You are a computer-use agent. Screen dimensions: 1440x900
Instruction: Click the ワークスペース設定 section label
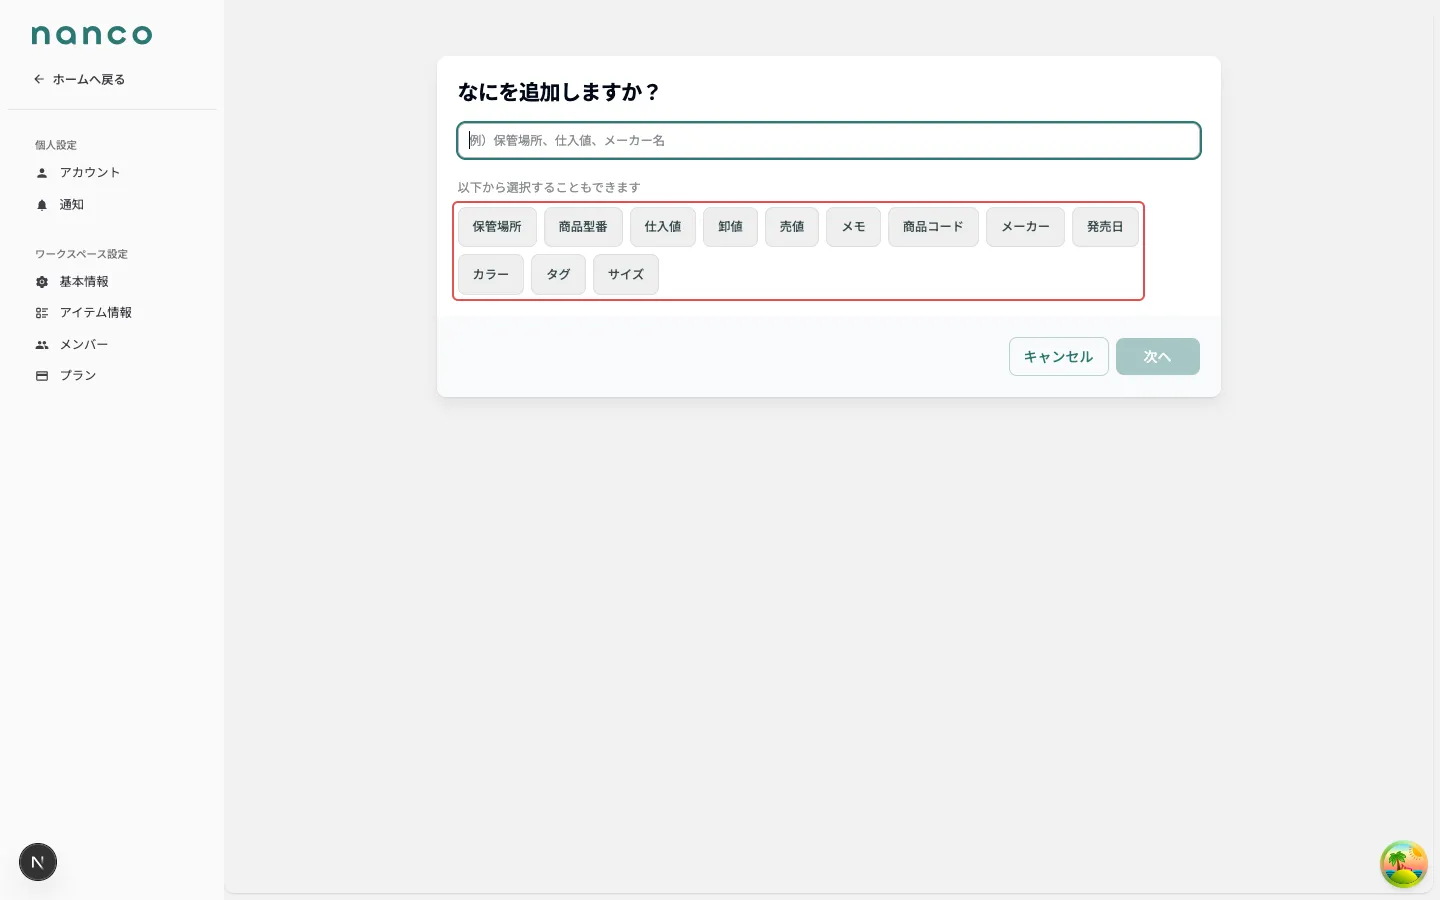click(x=81, y=254)
